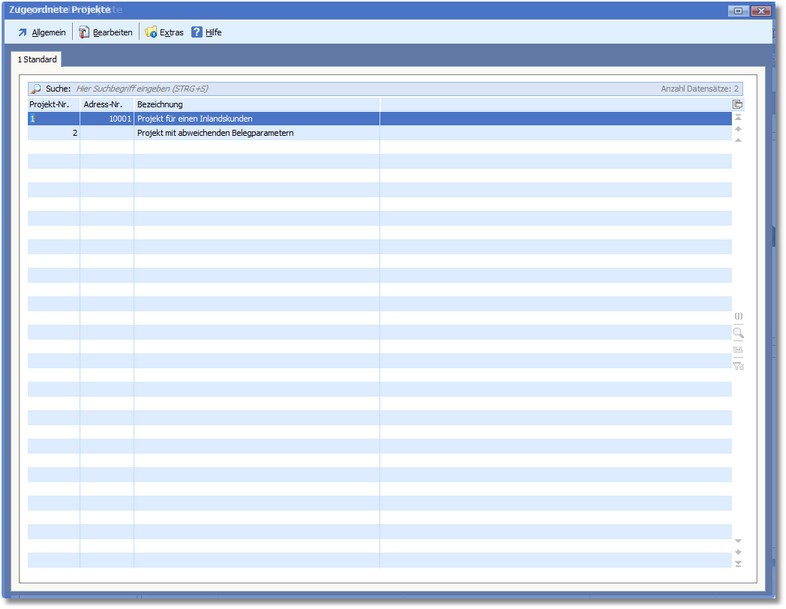The height and width of the screenshot is (609, 786).
Task: Click the magnifier icon beside Suche
Action: click(x=36, y=89)
